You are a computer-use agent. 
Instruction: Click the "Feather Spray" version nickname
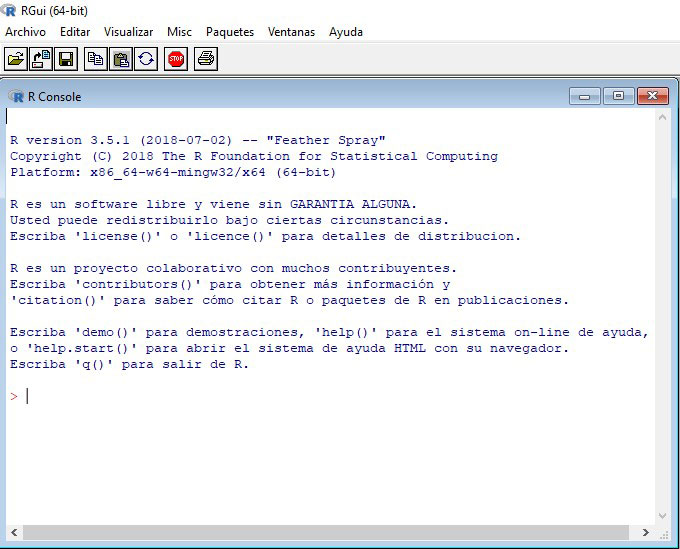(326, 141)
